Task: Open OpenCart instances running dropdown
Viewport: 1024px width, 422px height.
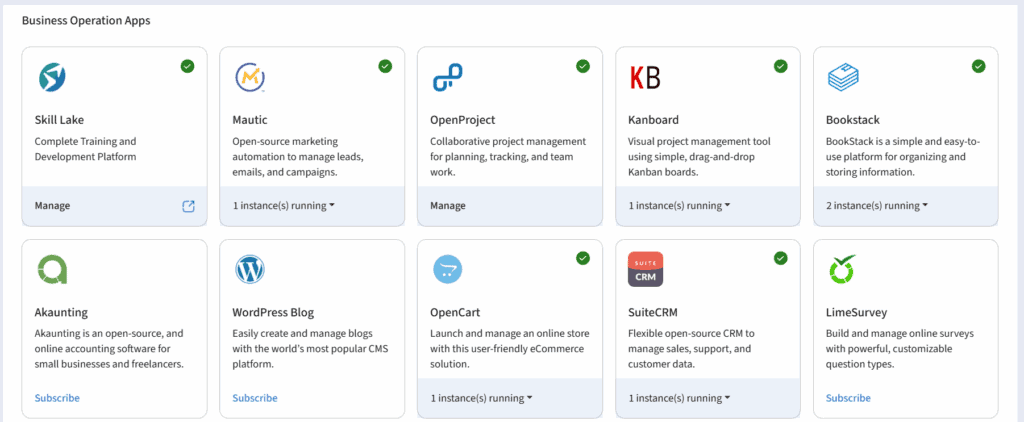Action: coord(480,398)
